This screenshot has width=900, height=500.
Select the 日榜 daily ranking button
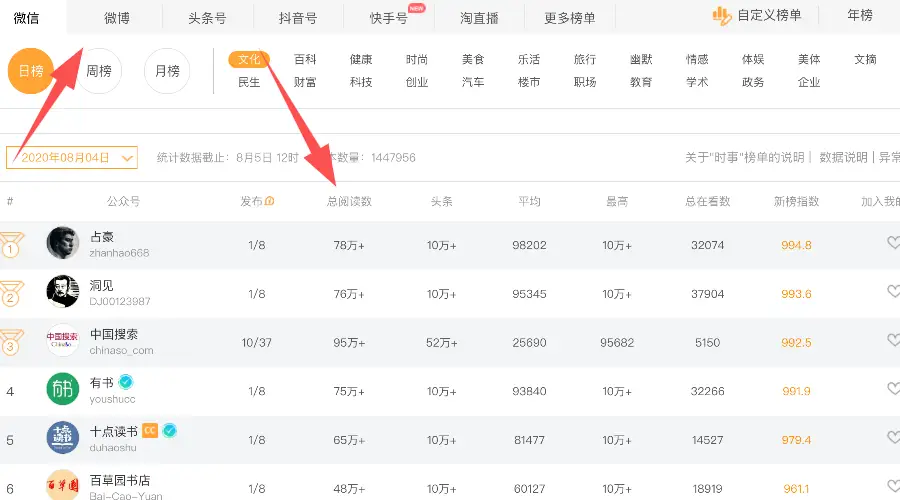point(30,71)
